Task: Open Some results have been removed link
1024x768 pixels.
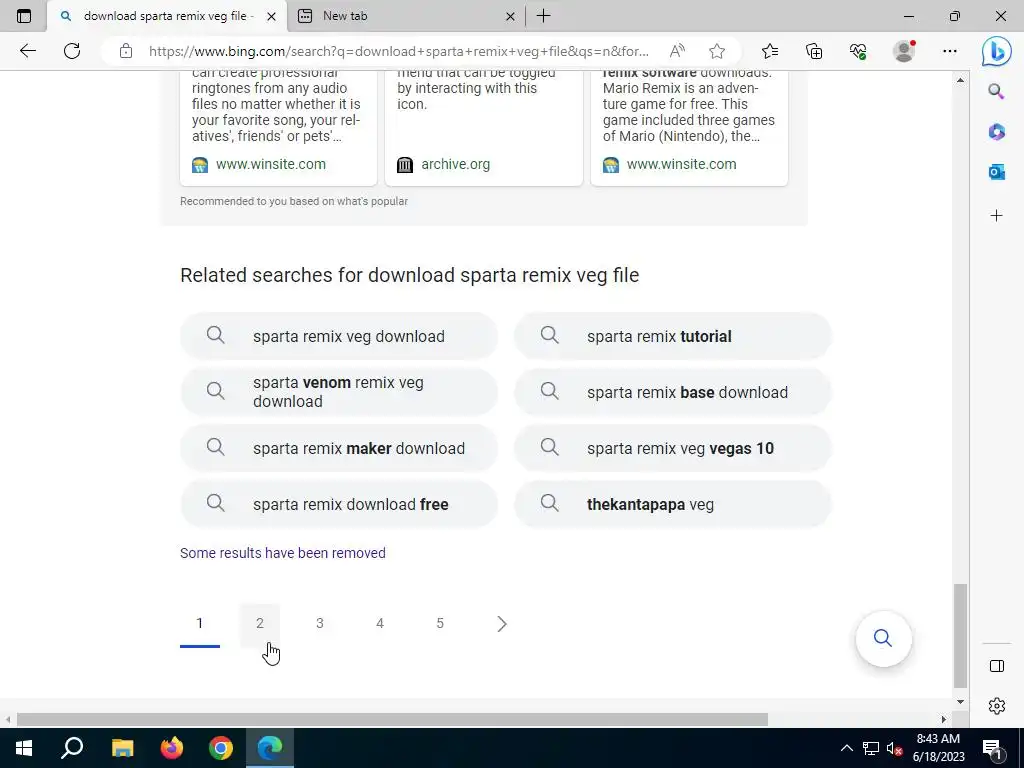Action: point(283,553)
